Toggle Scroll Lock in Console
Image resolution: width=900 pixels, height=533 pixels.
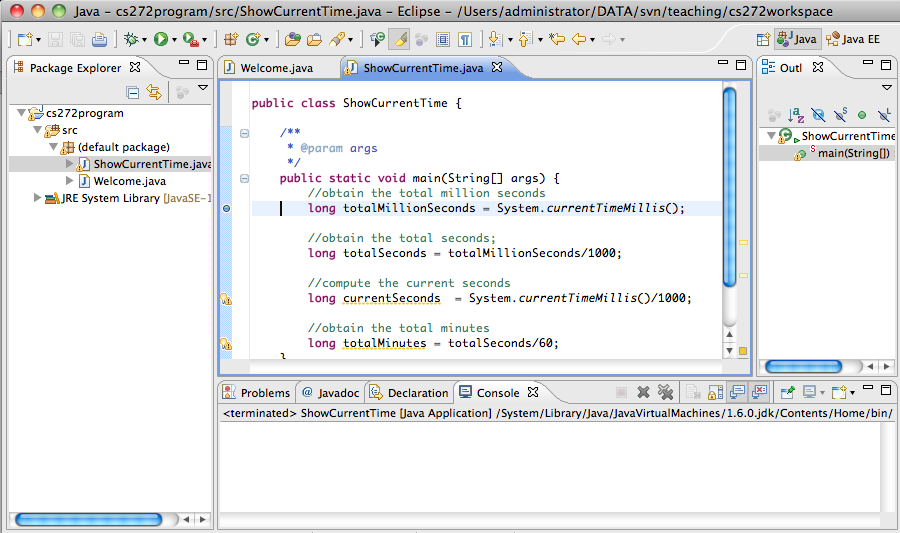[715, 392]
